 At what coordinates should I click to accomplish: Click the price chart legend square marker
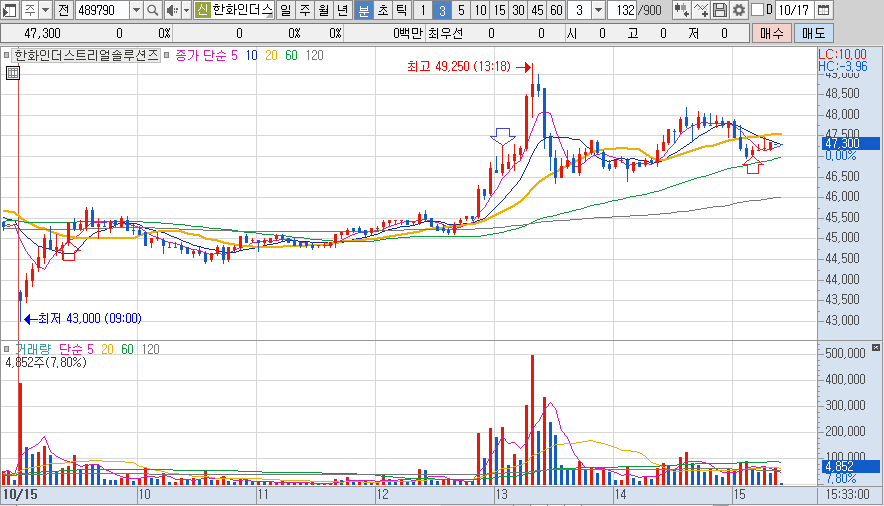coord(7,55)
